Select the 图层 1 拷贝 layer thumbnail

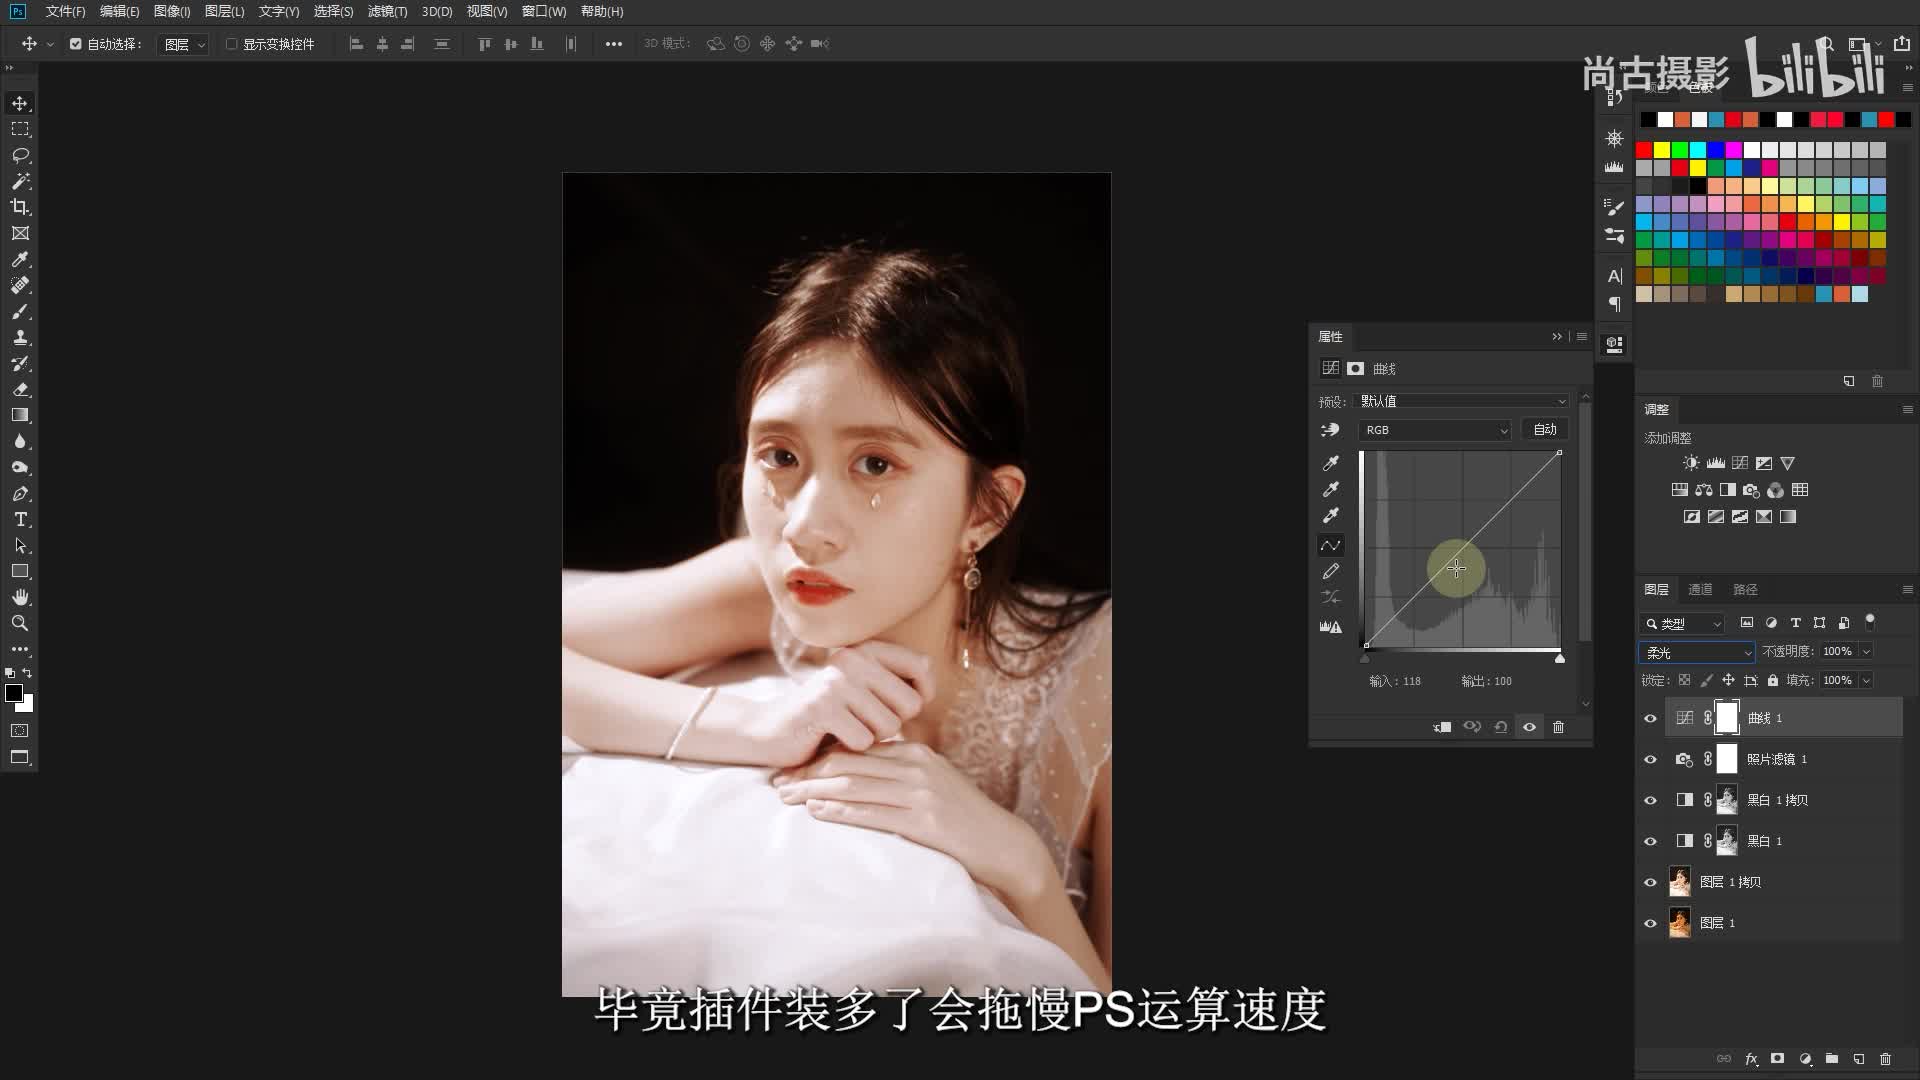tap(1680, 881)
